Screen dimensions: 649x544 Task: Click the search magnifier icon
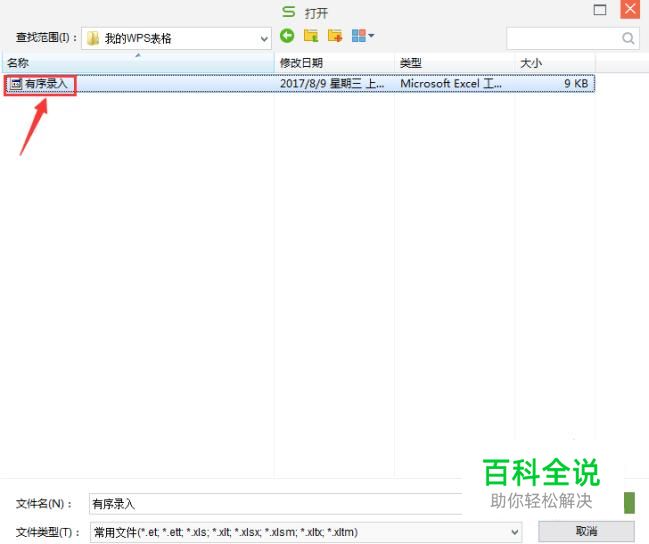(x=628, y=39)
